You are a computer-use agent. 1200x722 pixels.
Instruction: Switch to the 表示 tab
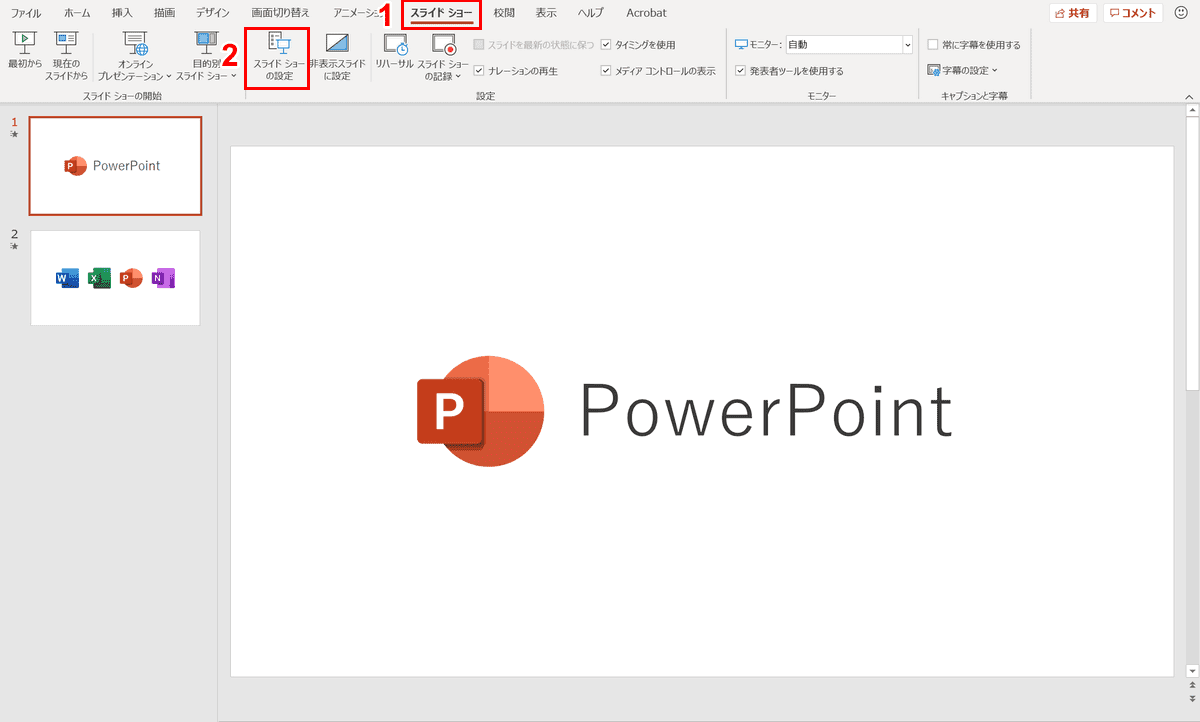coord(546,13)
